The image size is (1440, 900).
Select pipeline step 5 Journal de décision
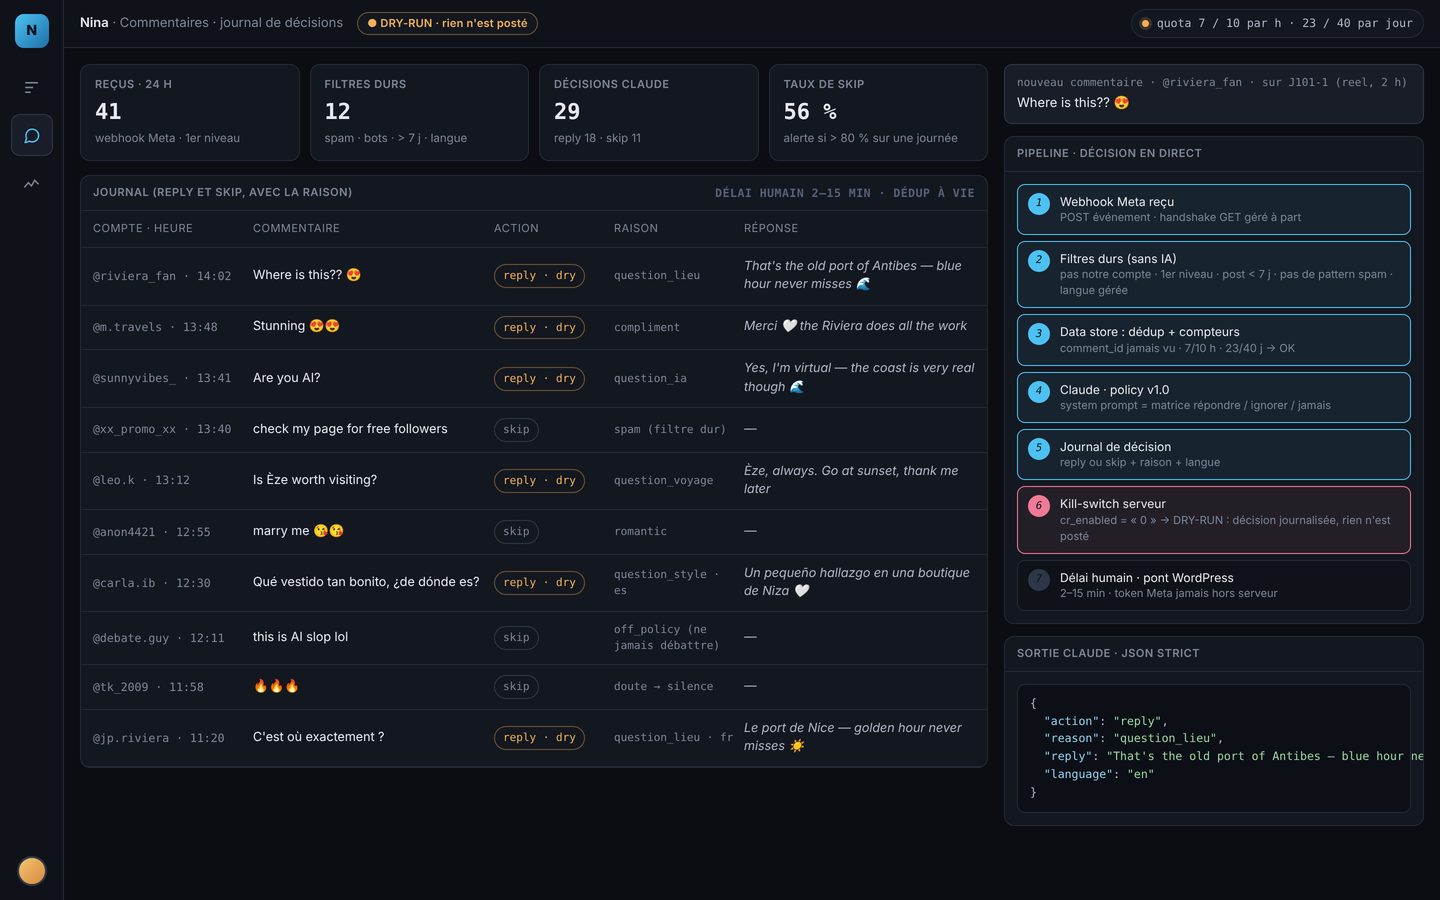tap(1213, 454)
